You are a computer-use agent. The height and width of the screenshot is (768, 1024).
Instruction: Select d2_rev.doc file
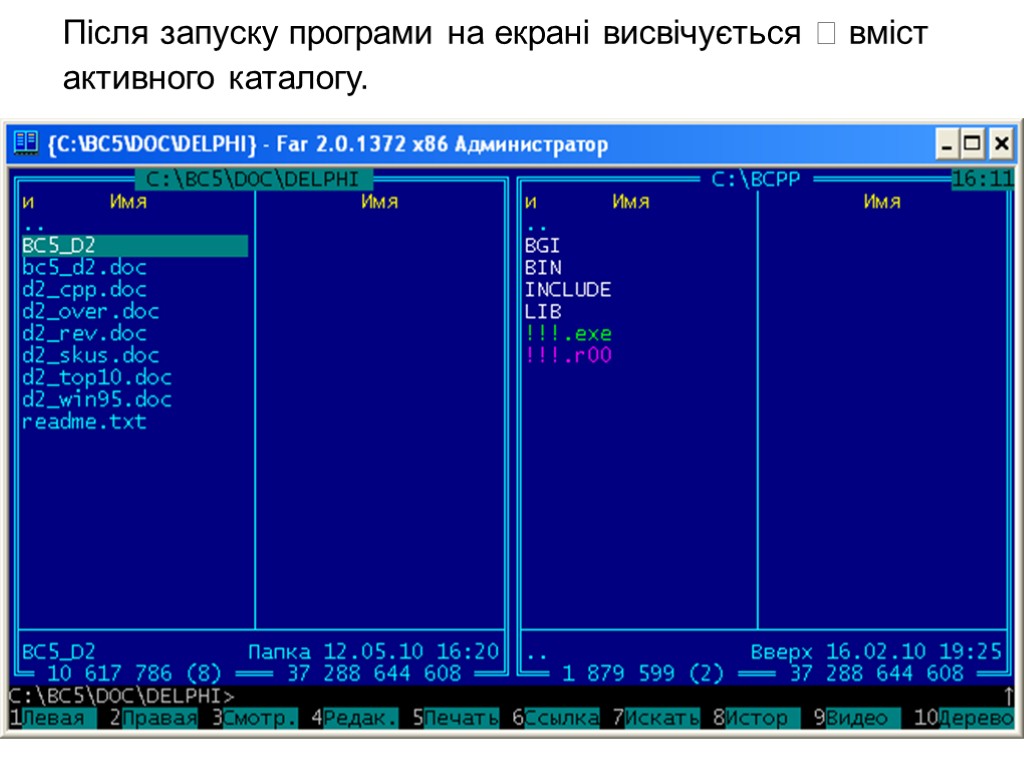84,334
